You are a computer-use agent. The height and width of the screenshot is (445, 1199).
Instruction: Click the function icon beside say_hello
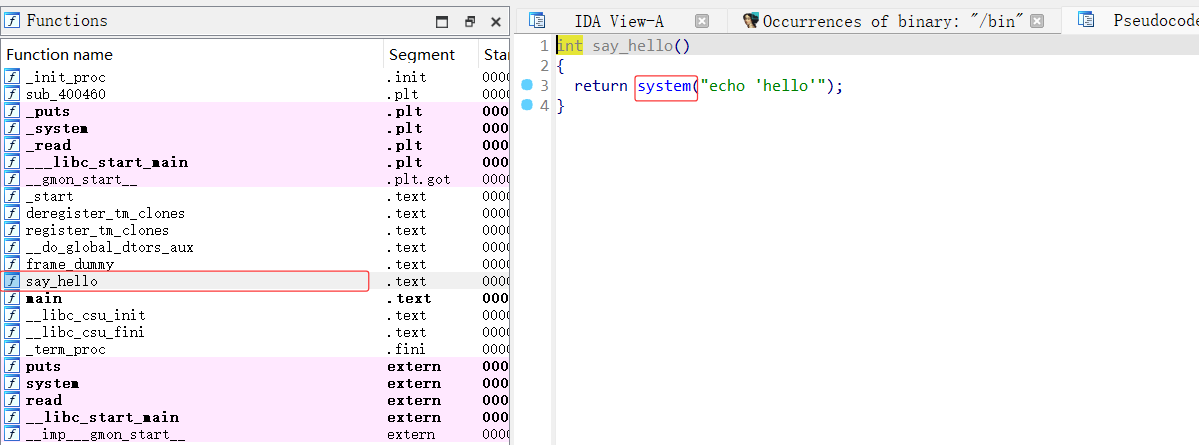[12, 281]
